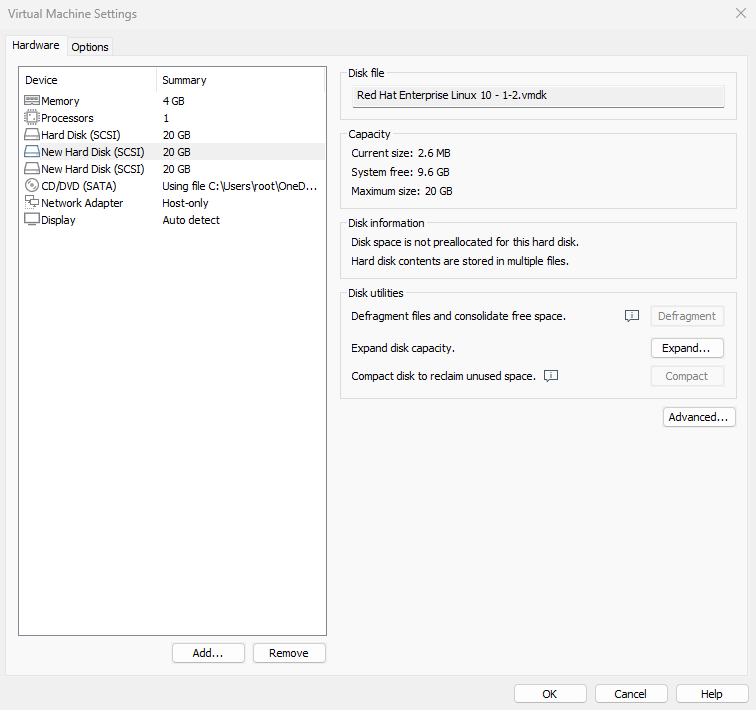
Task: Click the Cancel button
Action: tap(631, 694)
